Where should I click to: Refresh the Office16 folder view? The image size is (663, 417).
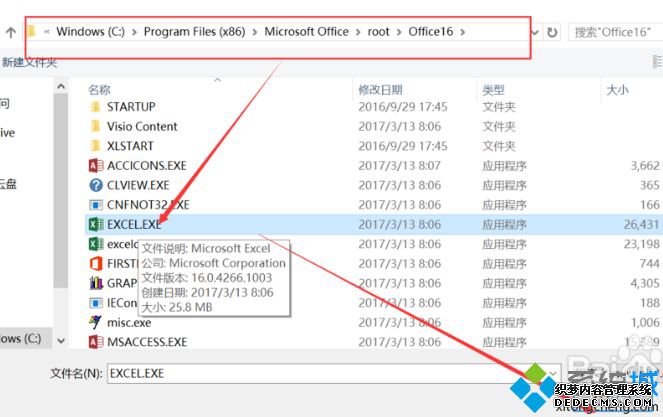click(x=552, y=32)
